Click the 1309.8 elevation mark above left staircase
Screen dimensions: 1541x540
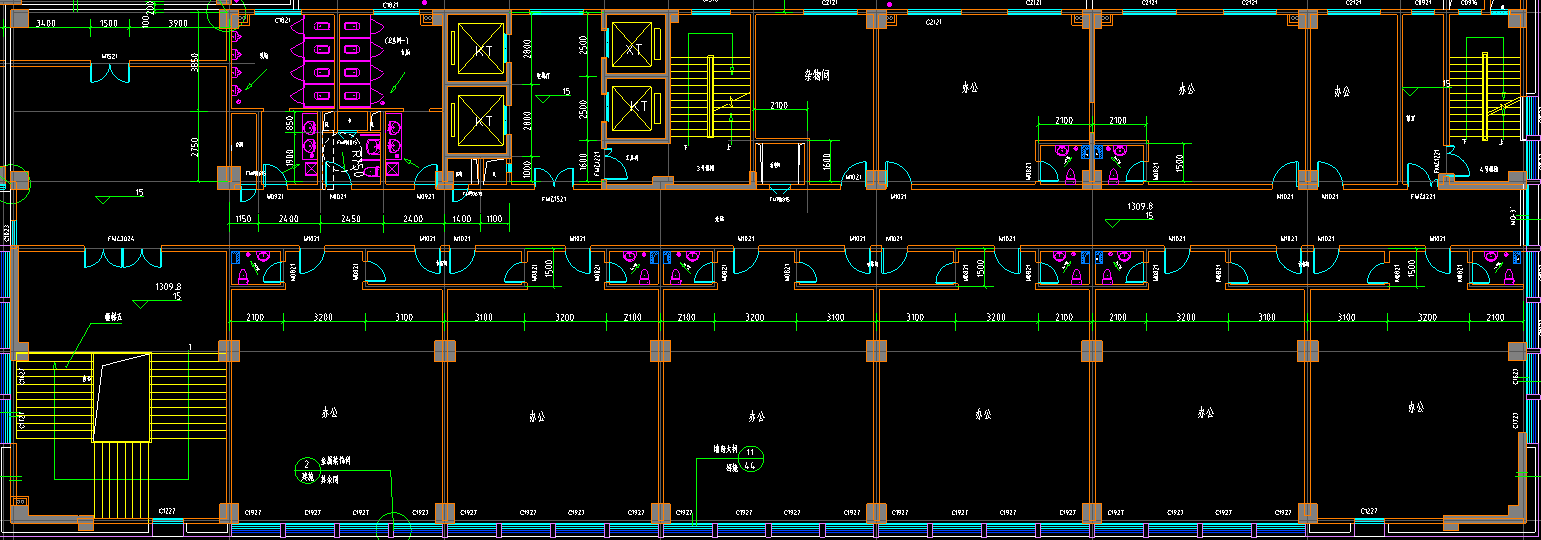click(168, 286)
